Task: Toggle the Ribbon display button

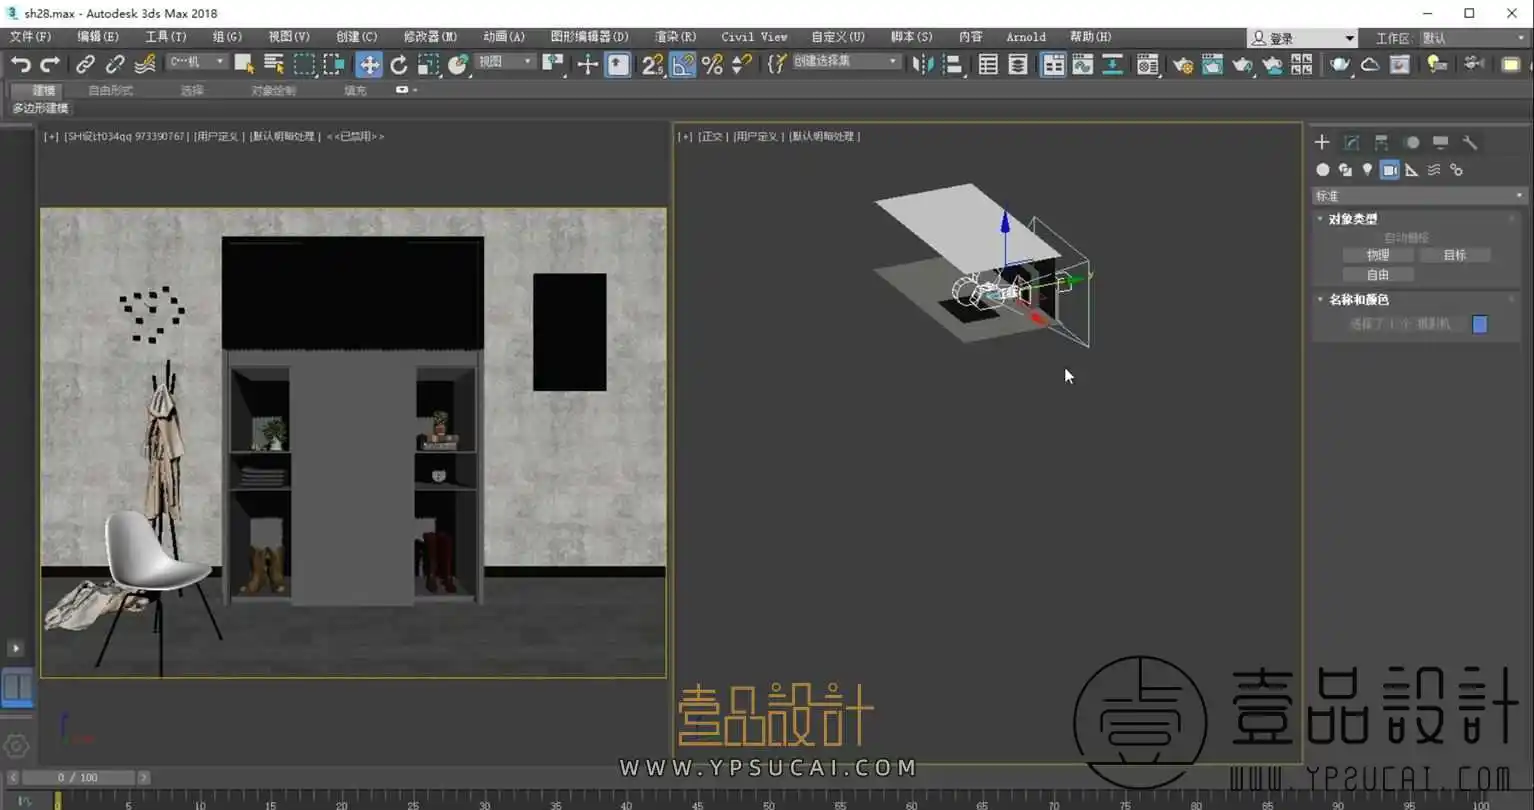Action: [x=1053, y=64]
